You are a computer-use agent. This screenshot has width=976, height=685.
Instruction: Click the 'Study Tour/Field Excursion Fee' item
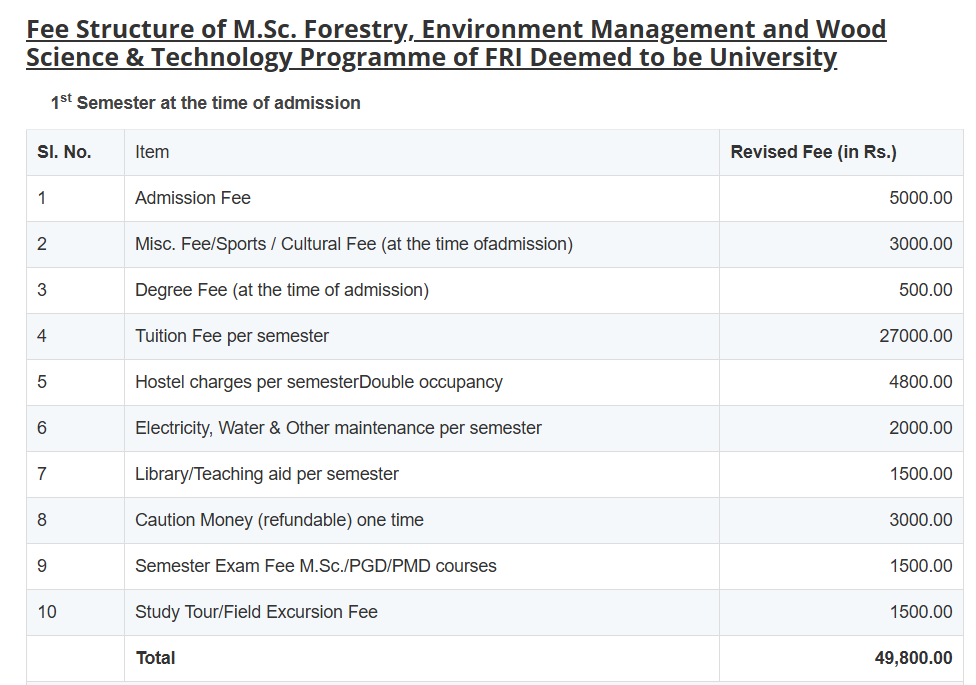click(x=256, y=612)
